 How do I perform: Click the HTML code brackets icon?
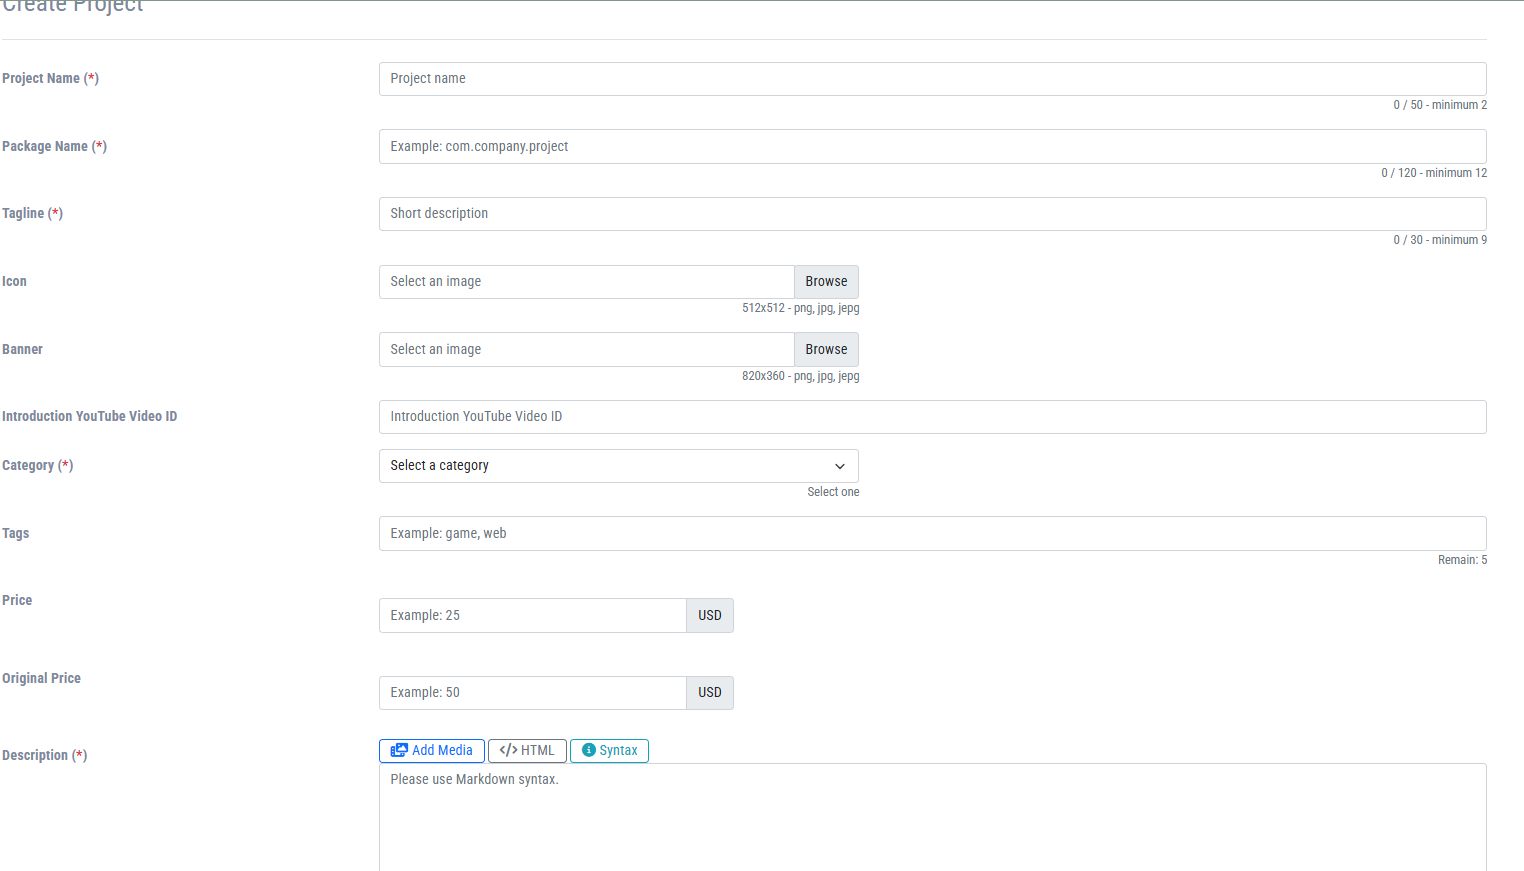click(x=508, y=751)
